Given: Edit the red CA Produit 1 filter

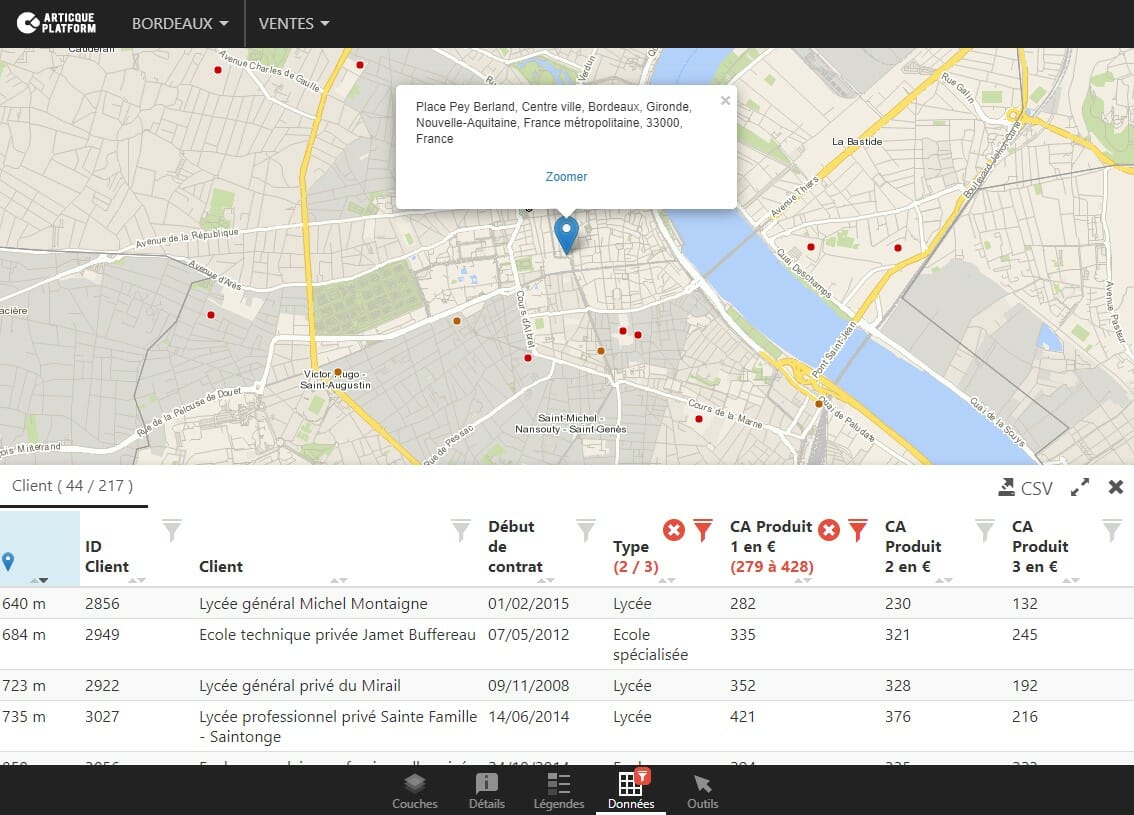Looking at the screenshot, I should (858, 530).
